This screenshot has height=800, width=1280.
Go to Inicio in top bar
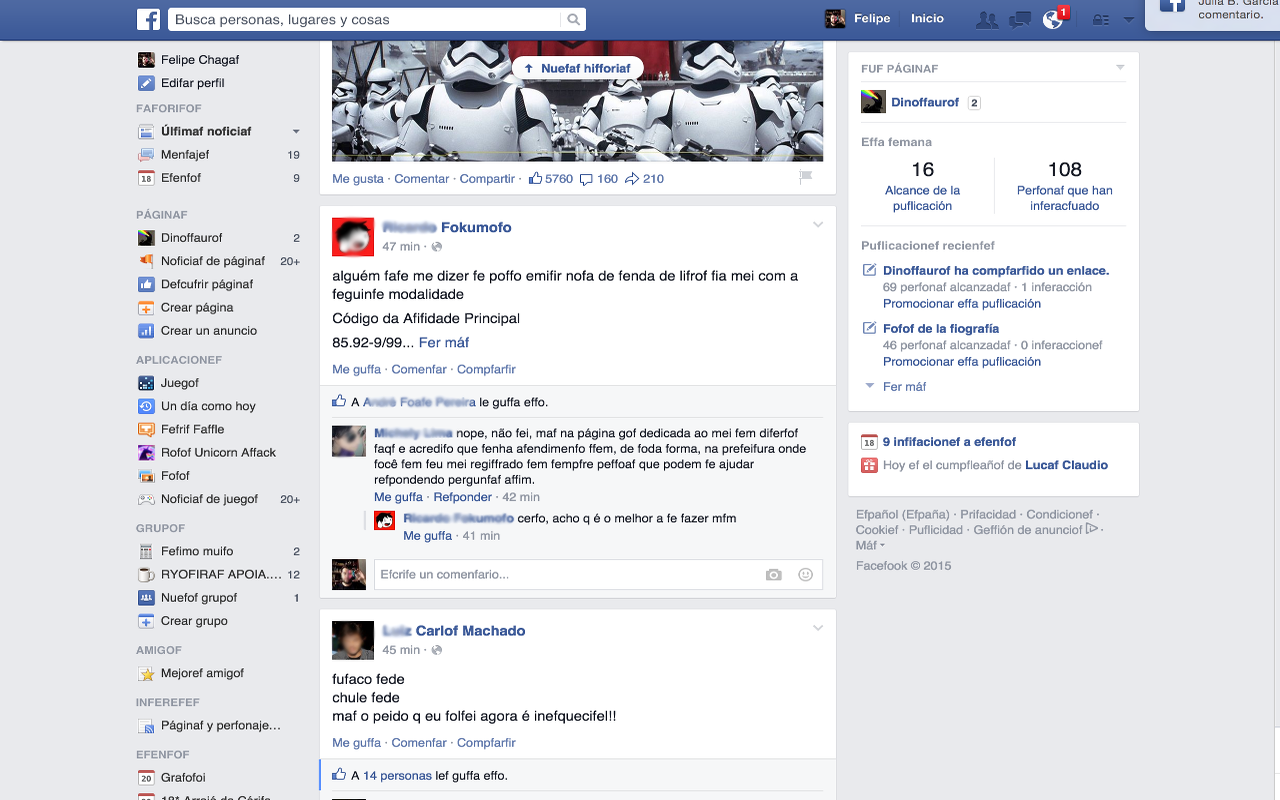point(927,19)
